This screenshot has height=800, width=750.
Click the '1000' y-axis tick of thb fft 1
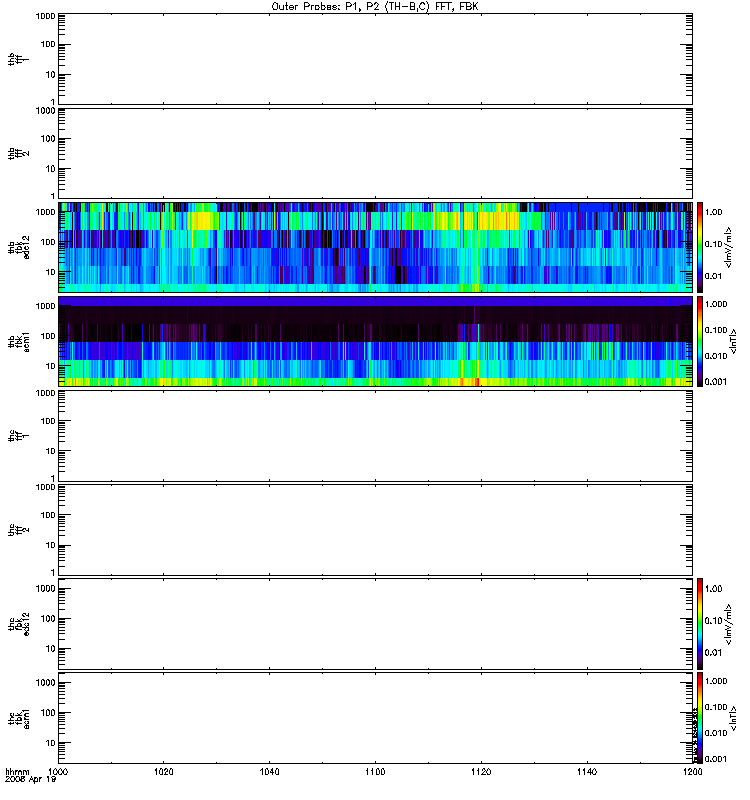(45, 16)
